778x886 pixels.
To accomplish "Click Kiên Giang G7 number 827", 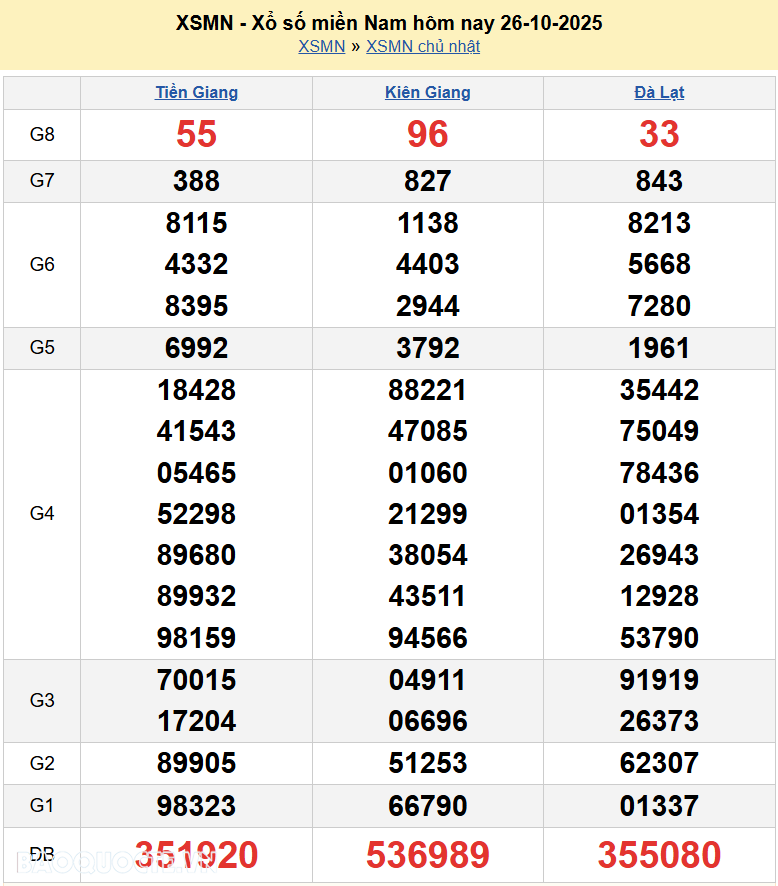I will coord(427,181).
